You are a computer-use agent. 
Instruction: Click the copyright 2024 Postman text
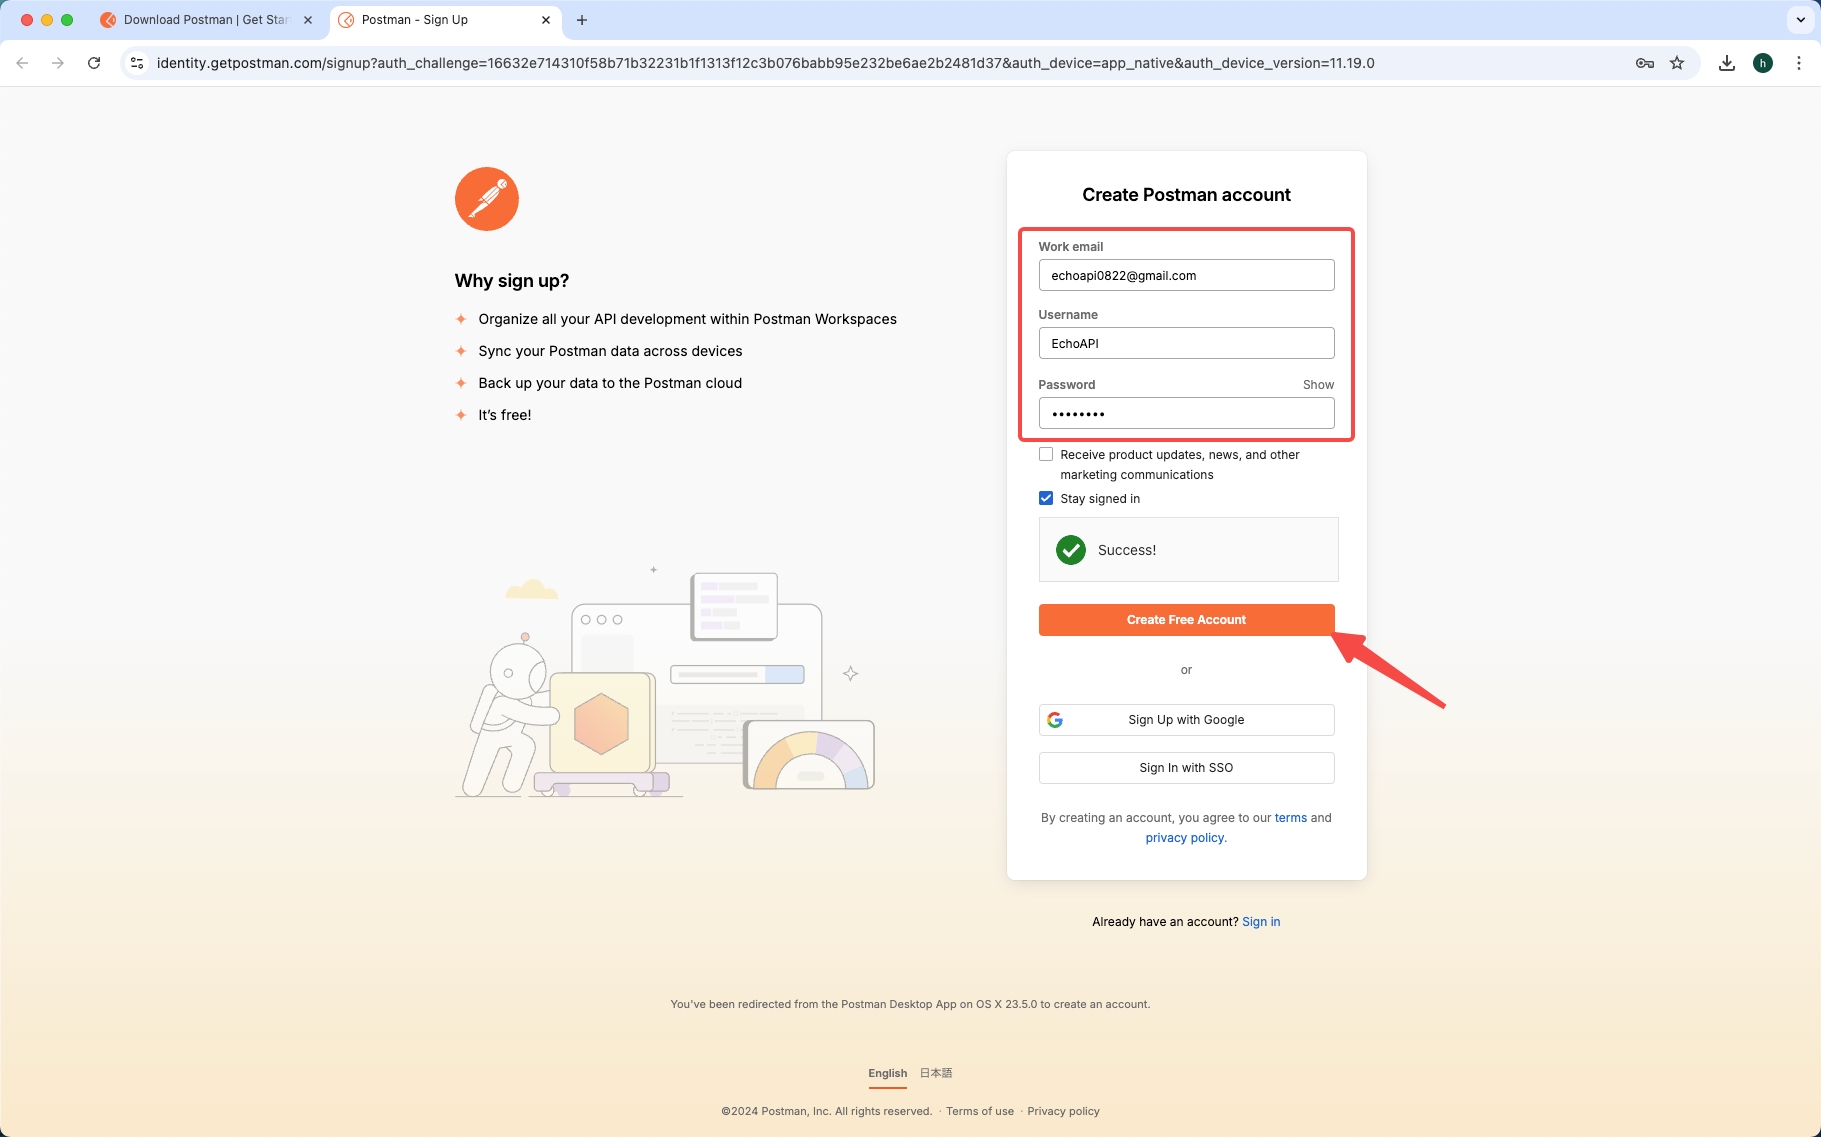click(x=827, y=1111)
